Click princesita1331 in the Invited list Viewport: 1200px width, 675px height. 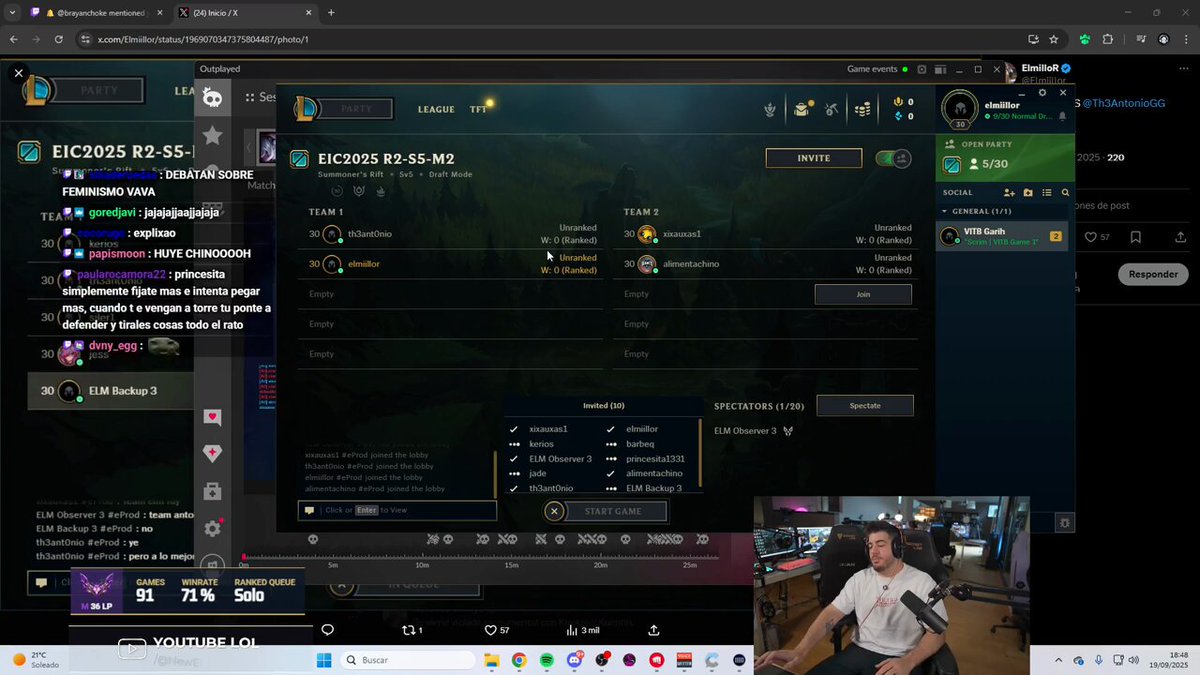[655, 459]
